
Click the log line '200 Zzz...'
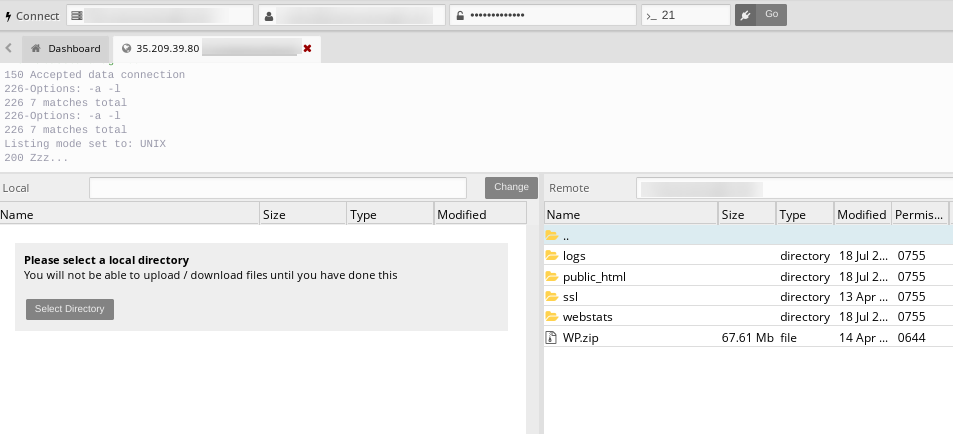(x=36, y=158)
